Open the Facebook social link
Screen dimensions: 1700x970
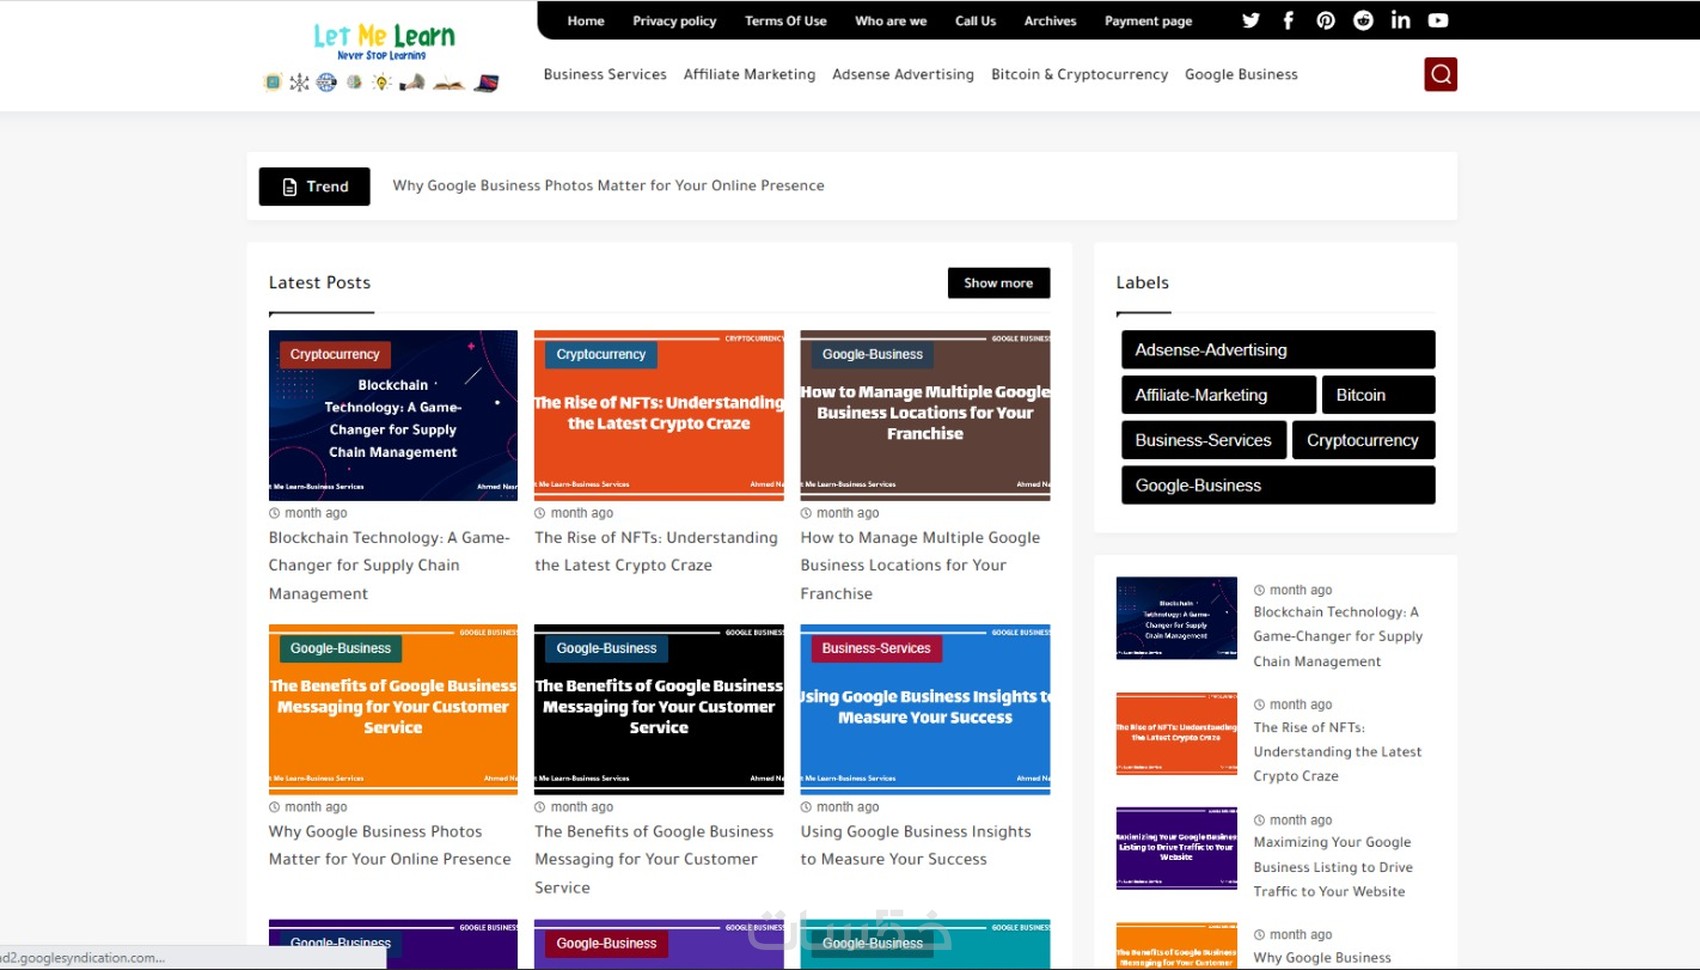pyautogui.click(x=1288, y=20)
